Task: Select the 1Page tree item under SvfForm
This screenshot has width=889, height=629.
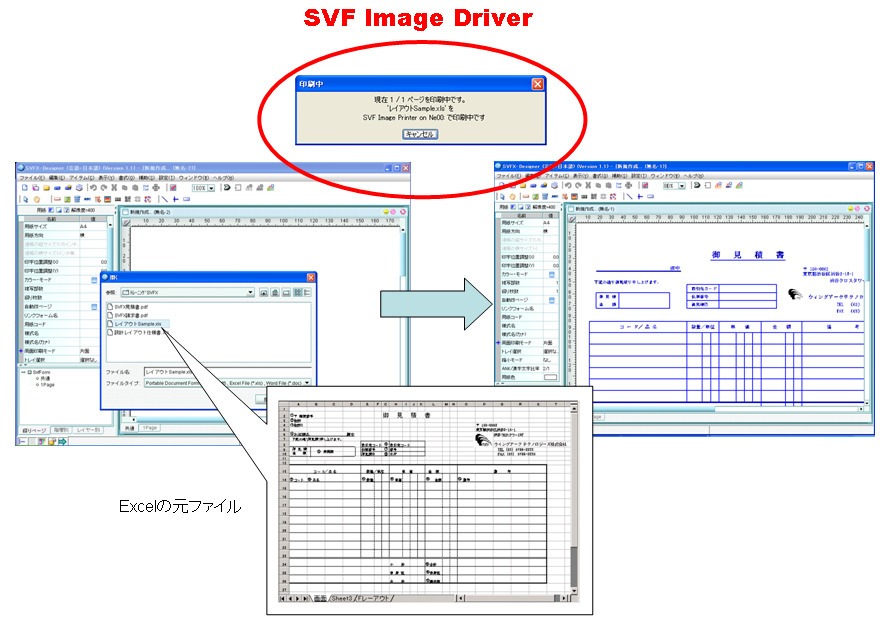Action: pyautogui.click(x=46, y=385)
